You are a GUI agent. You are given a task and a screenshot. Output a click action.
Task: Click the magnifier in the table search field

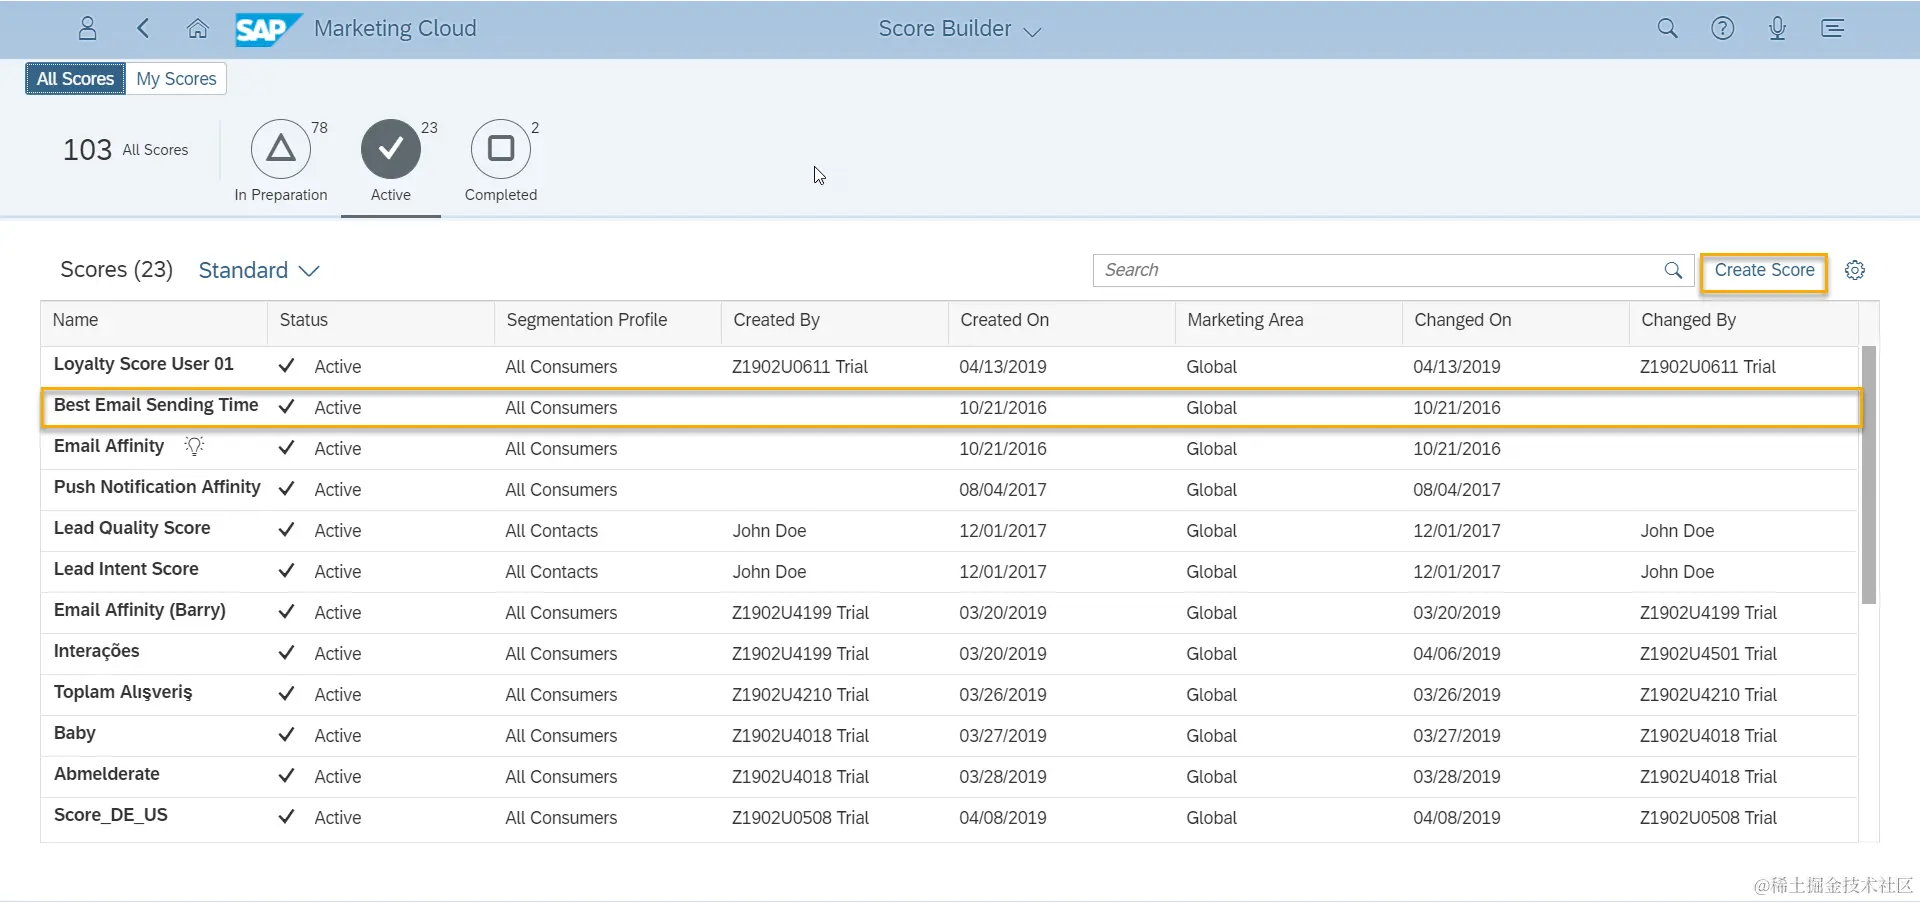pyautogui.click(x=1673, y=270)
